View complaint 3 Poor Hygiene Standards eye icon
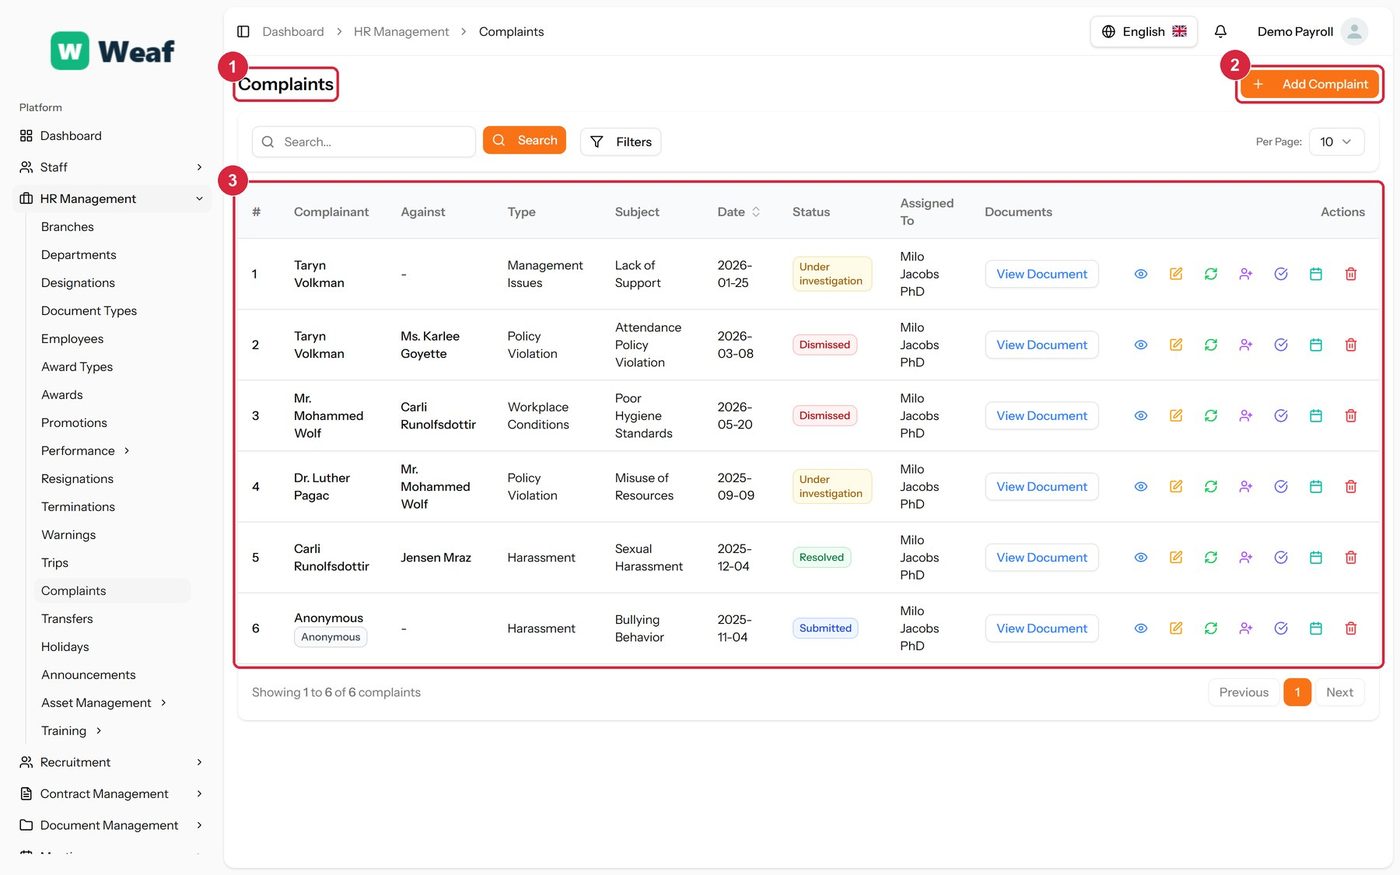Screen dimensions: 1400x875 click(x=1141, y=416)
